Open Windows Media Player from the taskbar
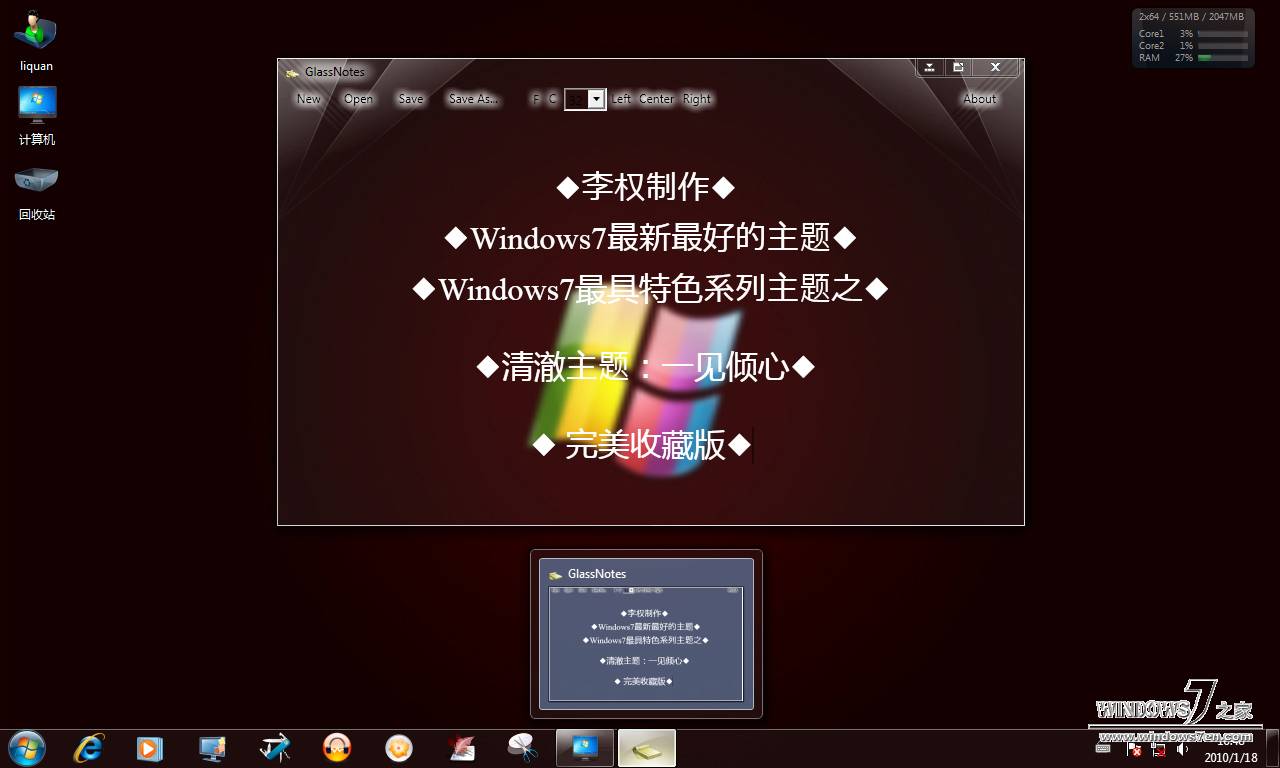The width and height of the screenshot is (1280, 768). click(150, 748)
